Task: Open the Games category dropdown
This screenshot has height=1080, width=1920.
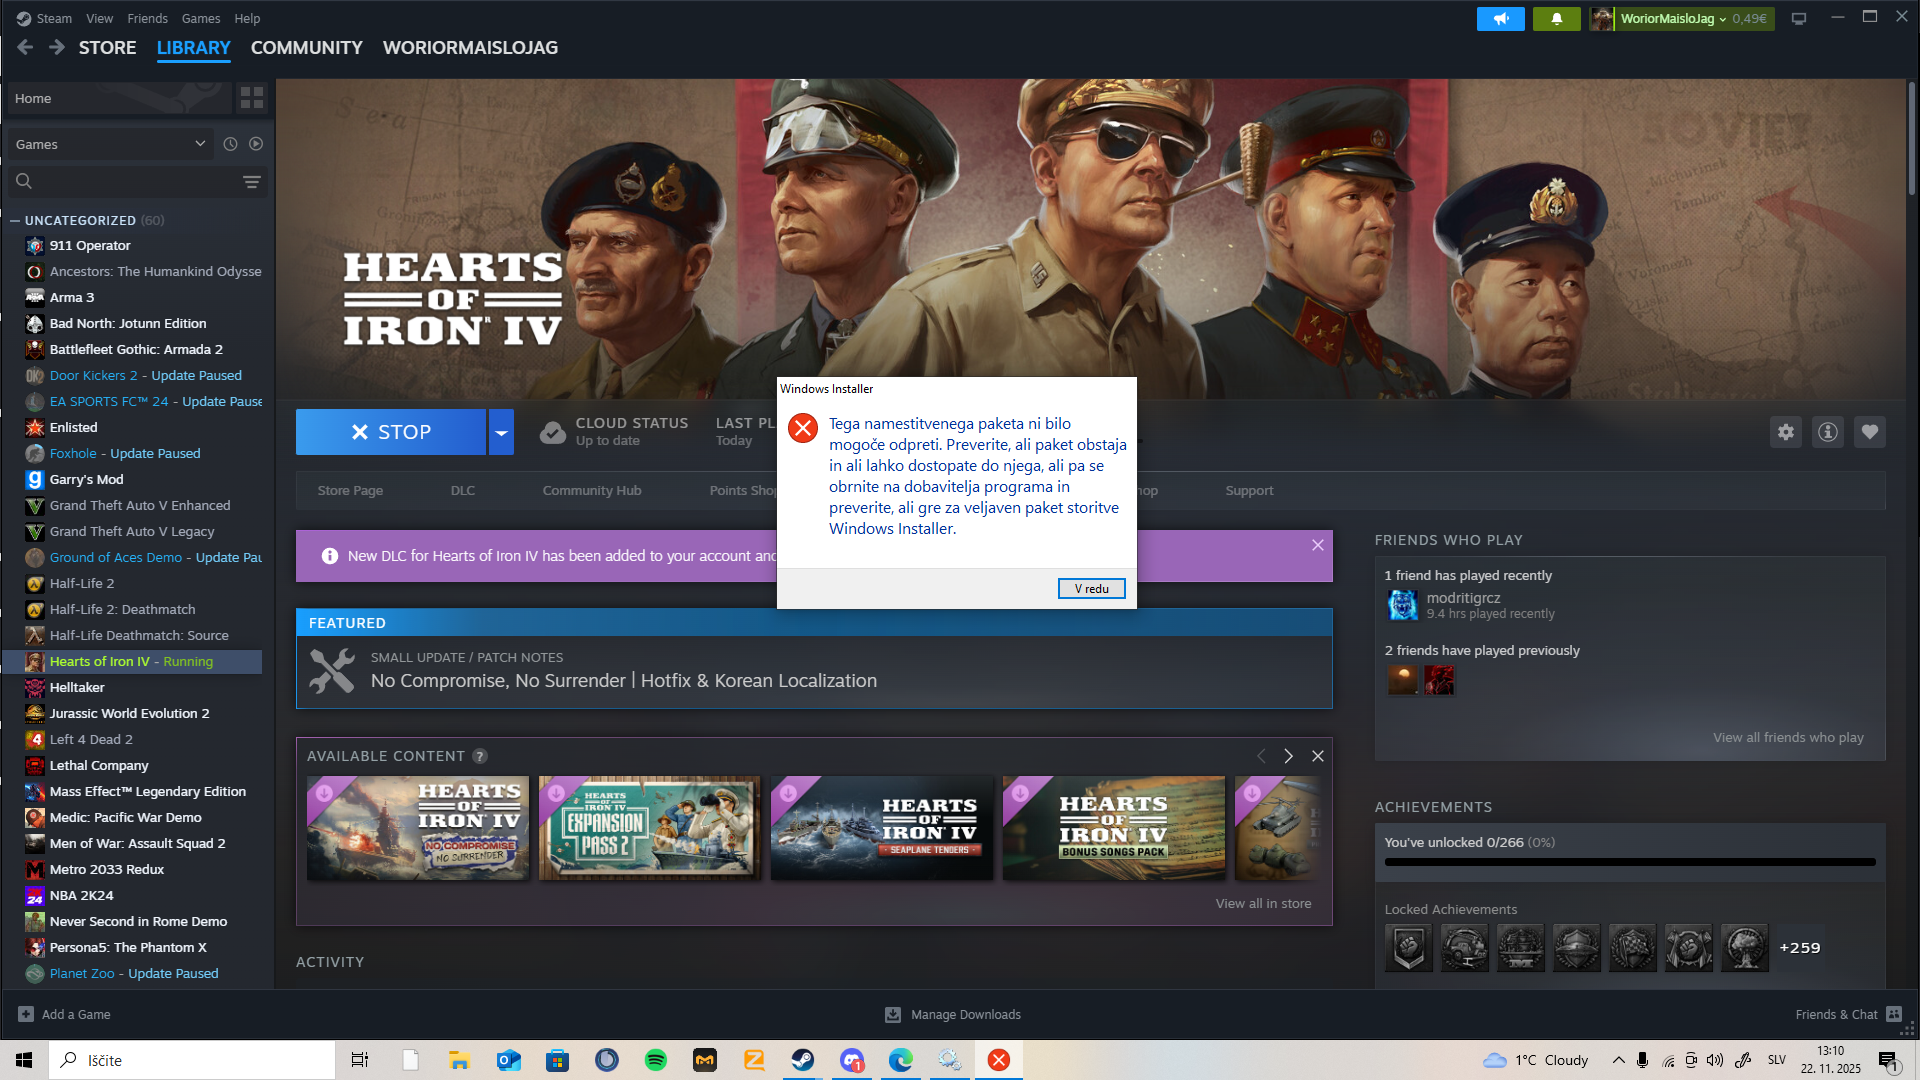Action: pyautogui.click(x=111, y=144)
